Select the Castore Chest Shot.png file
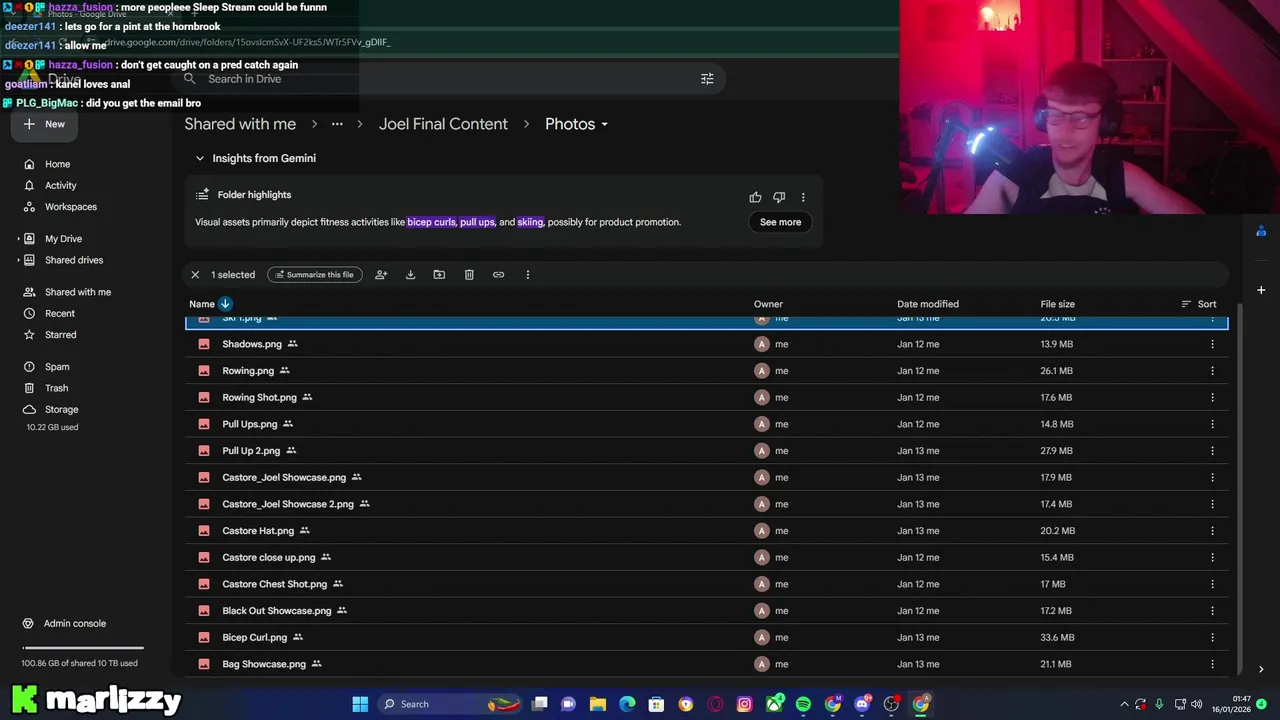This screenshot has height=720, width=1280. (706, 584)
